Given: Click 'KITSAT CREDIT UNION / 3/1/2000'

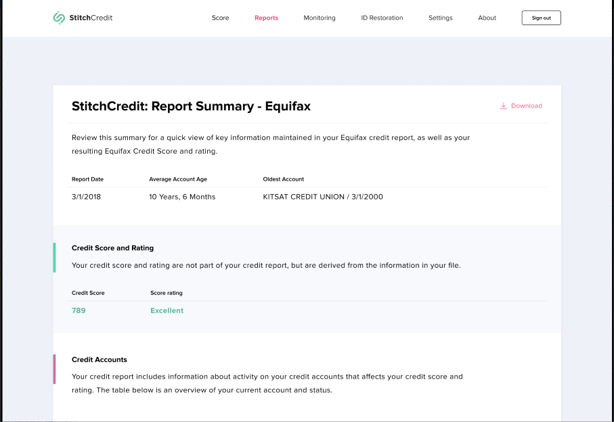Looking at the screenshot, I should coord(323,197).
